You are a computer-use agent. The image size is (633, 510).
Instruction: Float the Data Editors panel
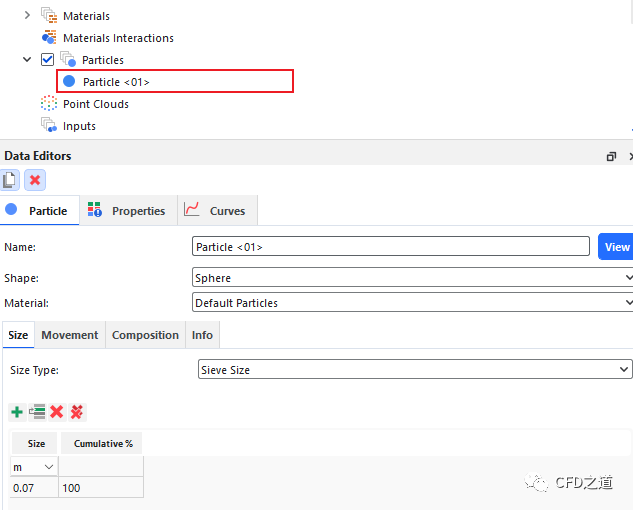[x=611, y=157]
